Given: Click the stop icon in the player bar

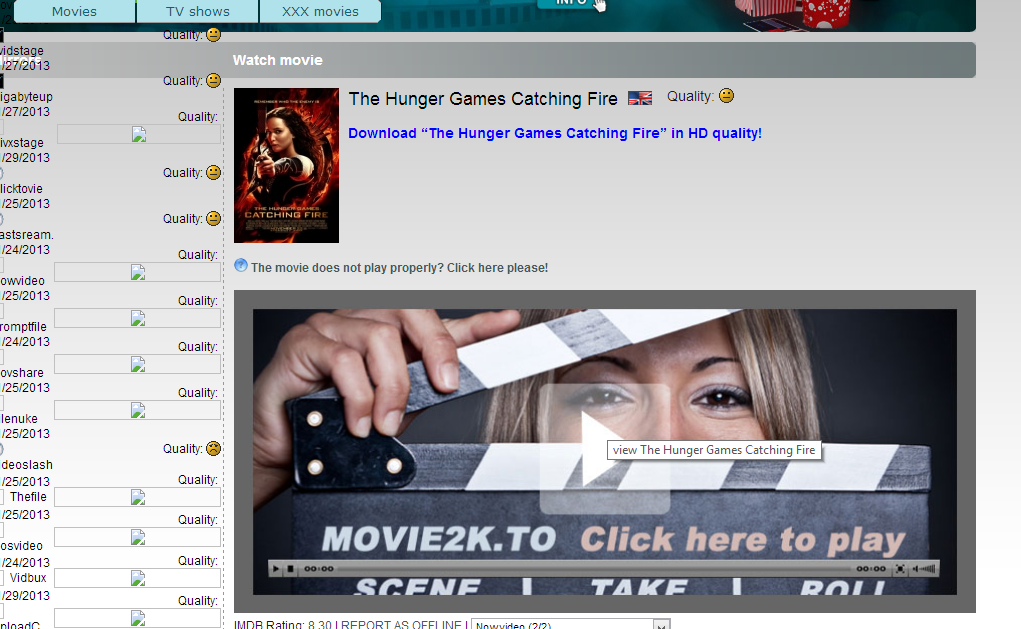Looking at the screenshot, I should [x=290, y=568].
